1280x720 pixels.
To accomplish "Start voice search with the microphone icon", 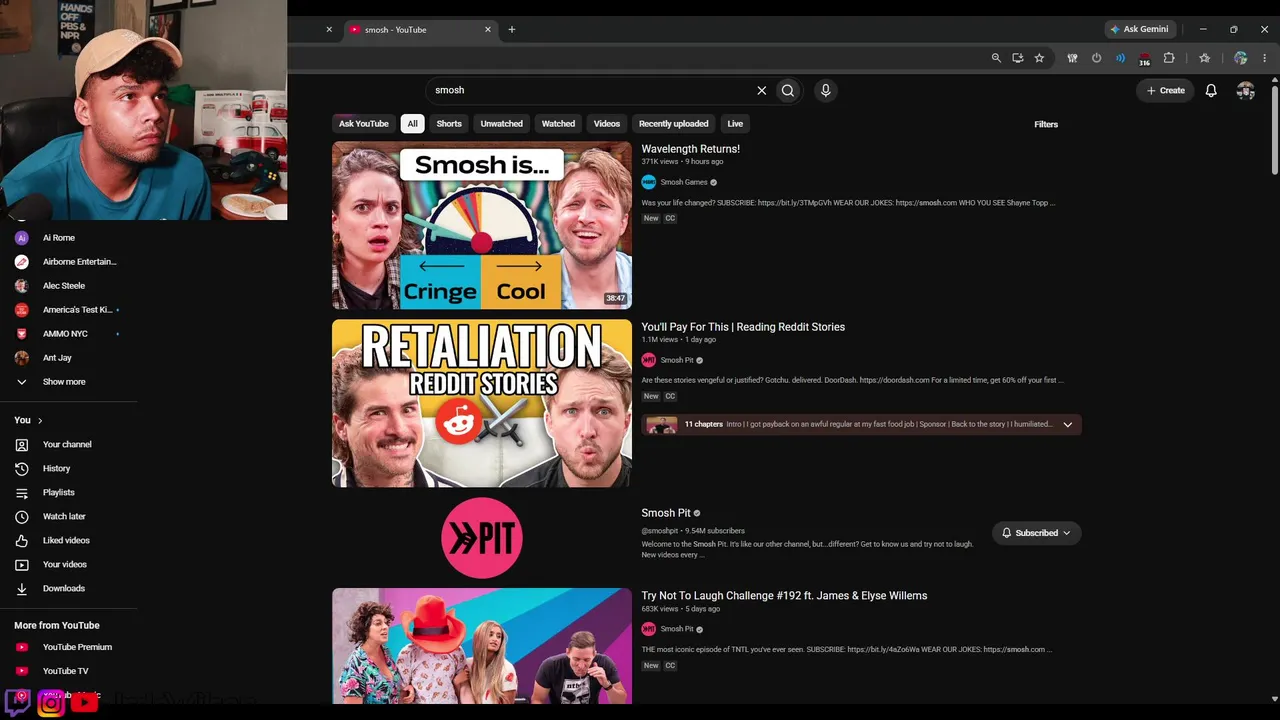I will 825,90.
